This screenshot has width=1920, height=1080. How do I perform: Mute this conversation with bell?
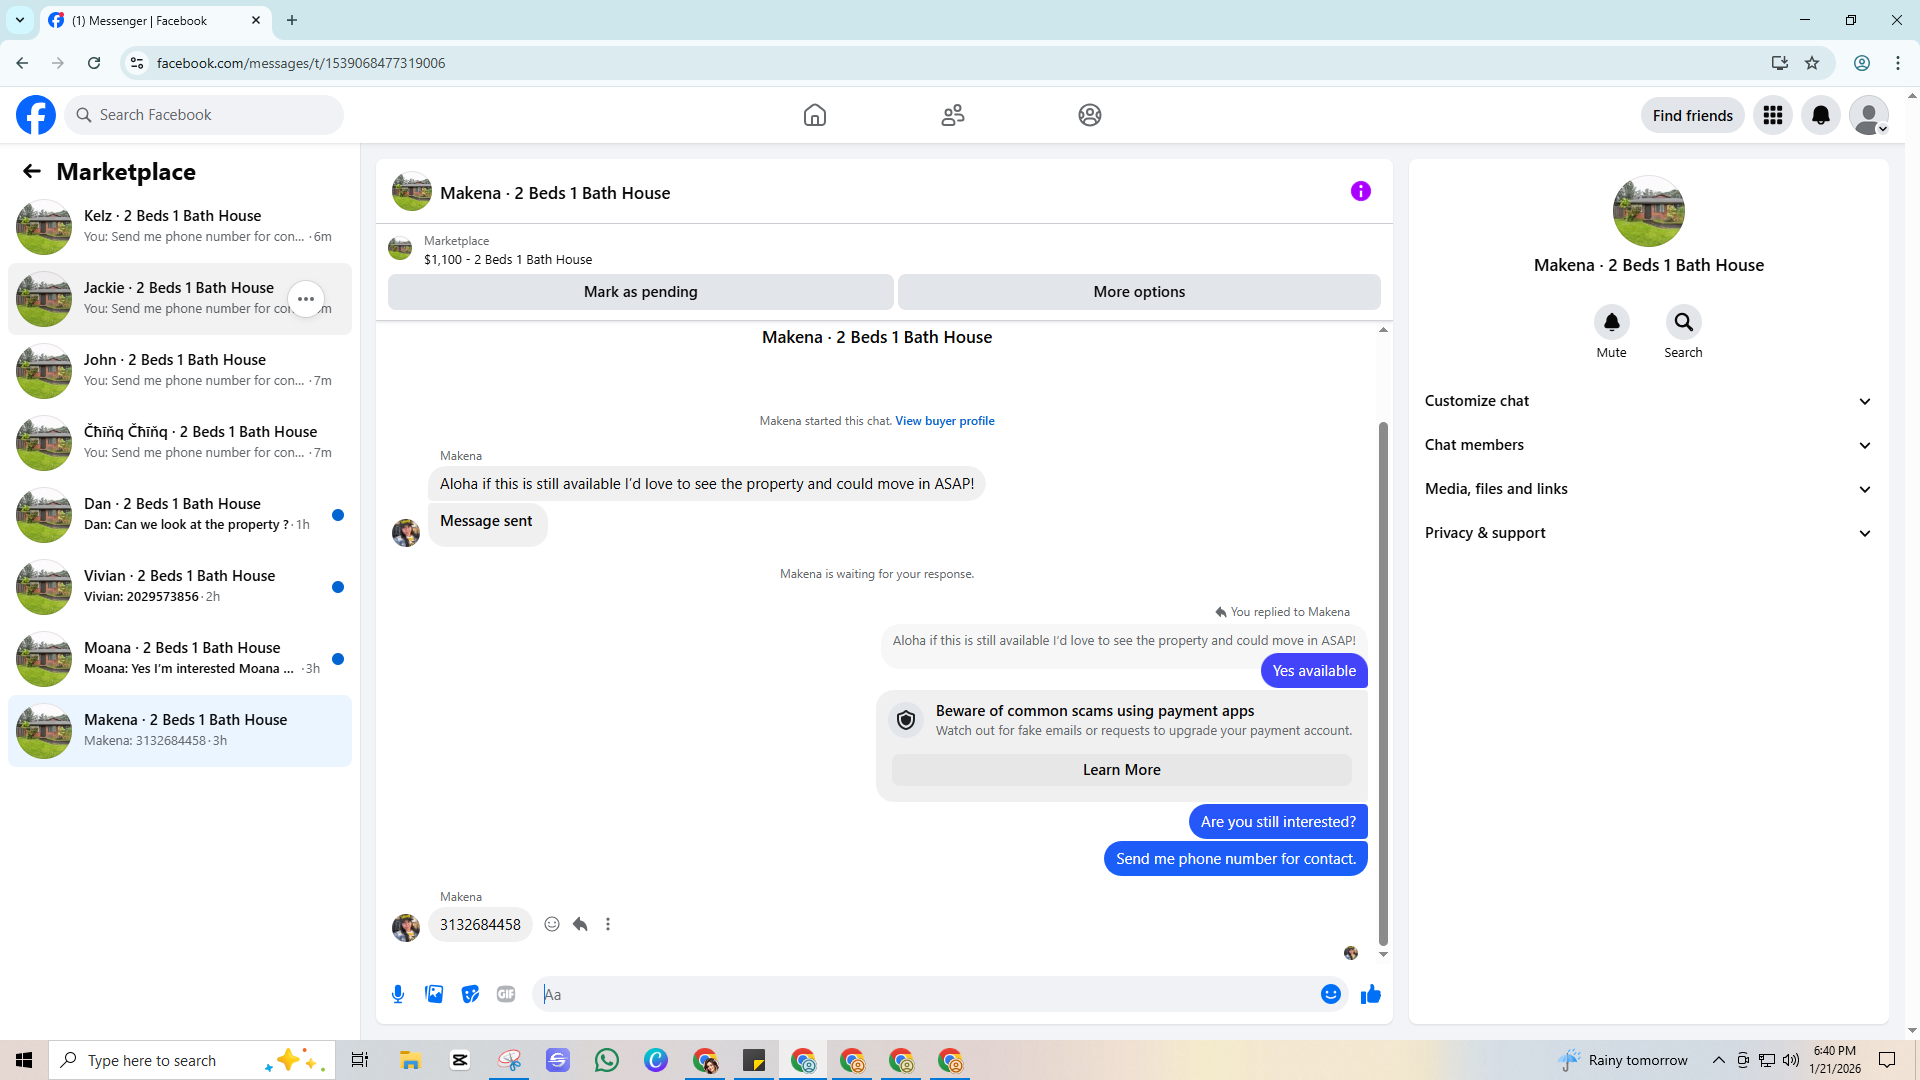coord(1611,322)
